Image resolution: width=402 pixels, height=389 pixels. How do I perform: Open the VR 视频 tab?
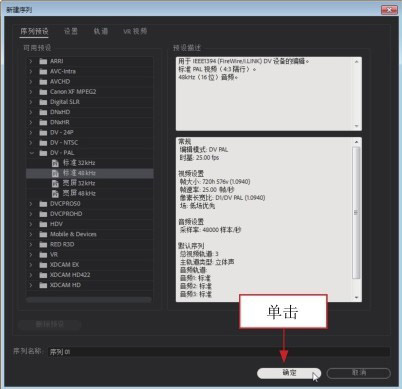(135, 31)
